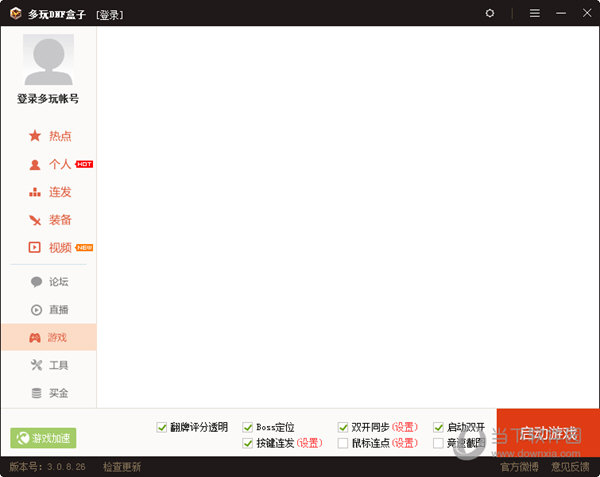Open the 直播 section

point(59,310)
